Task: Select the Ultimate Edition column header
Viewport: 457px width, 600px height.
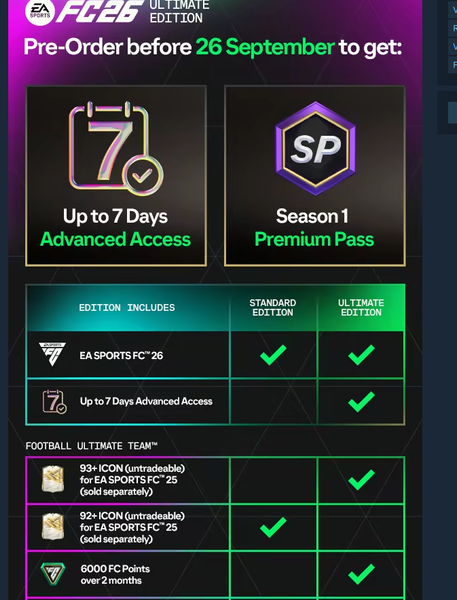Action: click(x=361, y=308)
